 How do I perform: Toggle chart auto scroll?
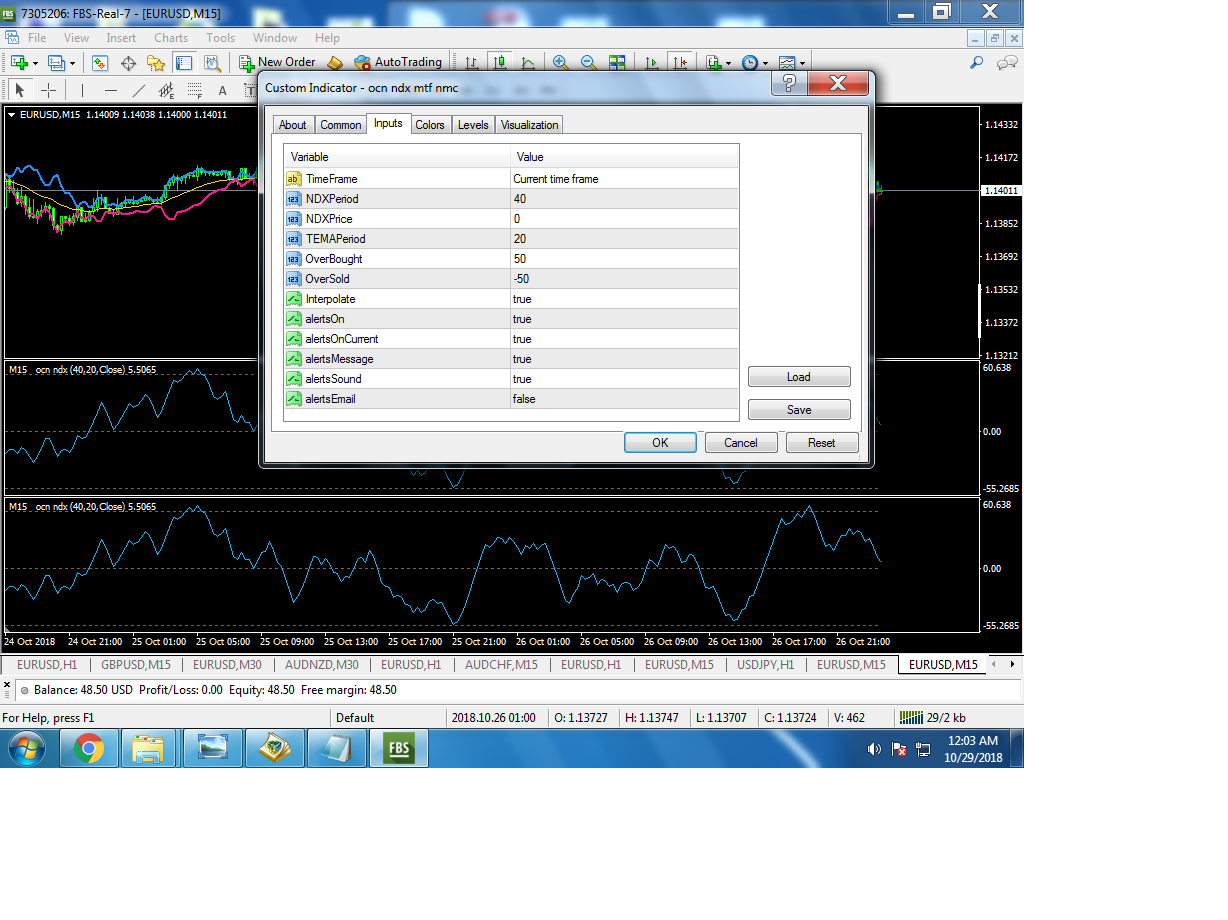point(652,62)
